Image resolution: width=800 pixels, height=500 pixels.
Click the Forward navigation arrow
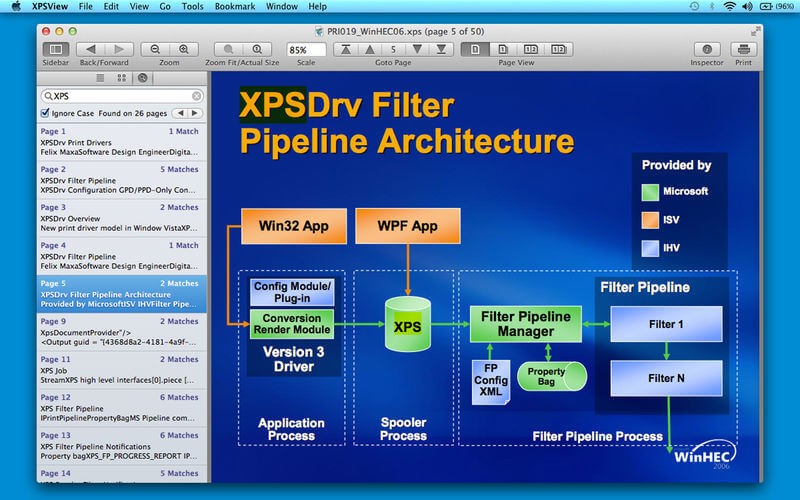[119, 49]
